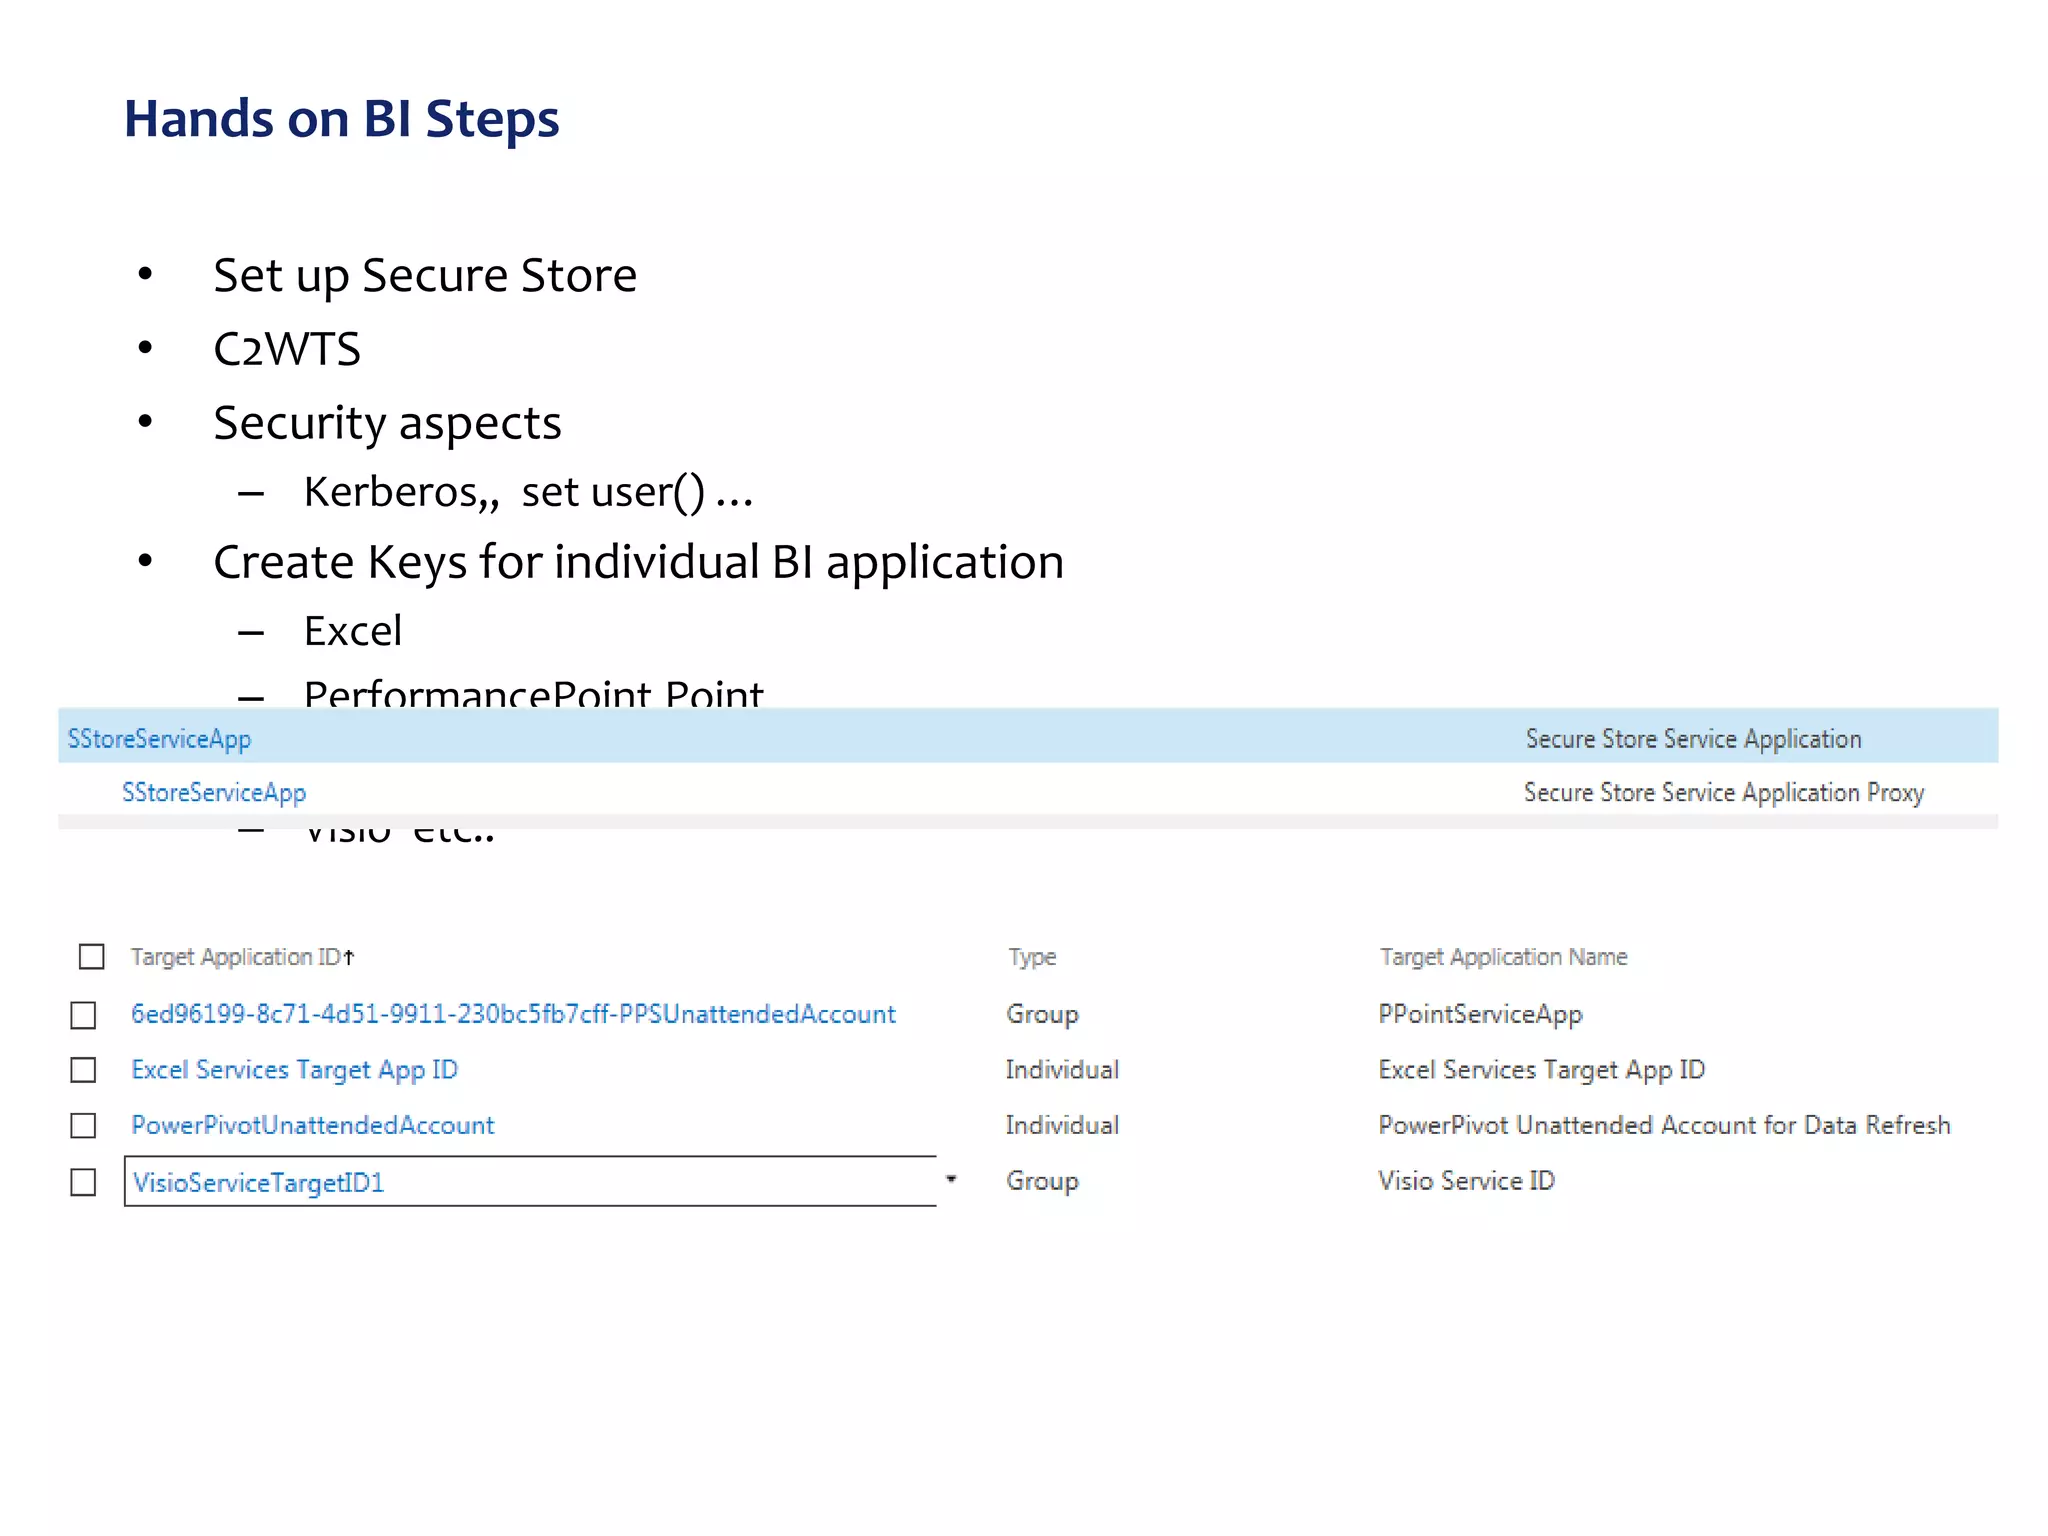Select the 'Secure Store Service Application' type text

1693,739
